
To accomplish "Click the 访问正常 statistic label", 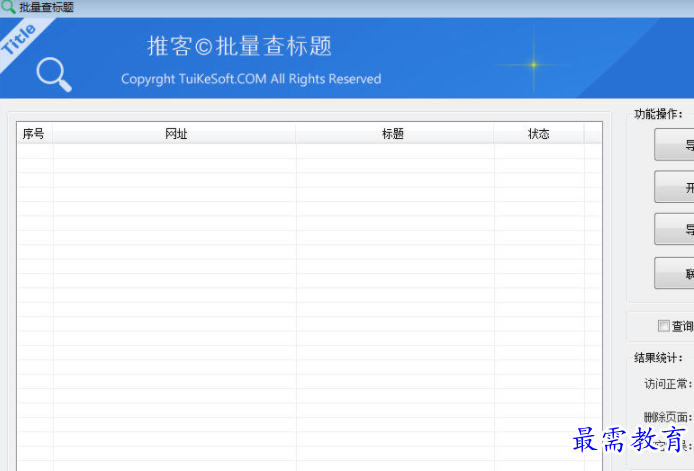I will coord(668,383).
